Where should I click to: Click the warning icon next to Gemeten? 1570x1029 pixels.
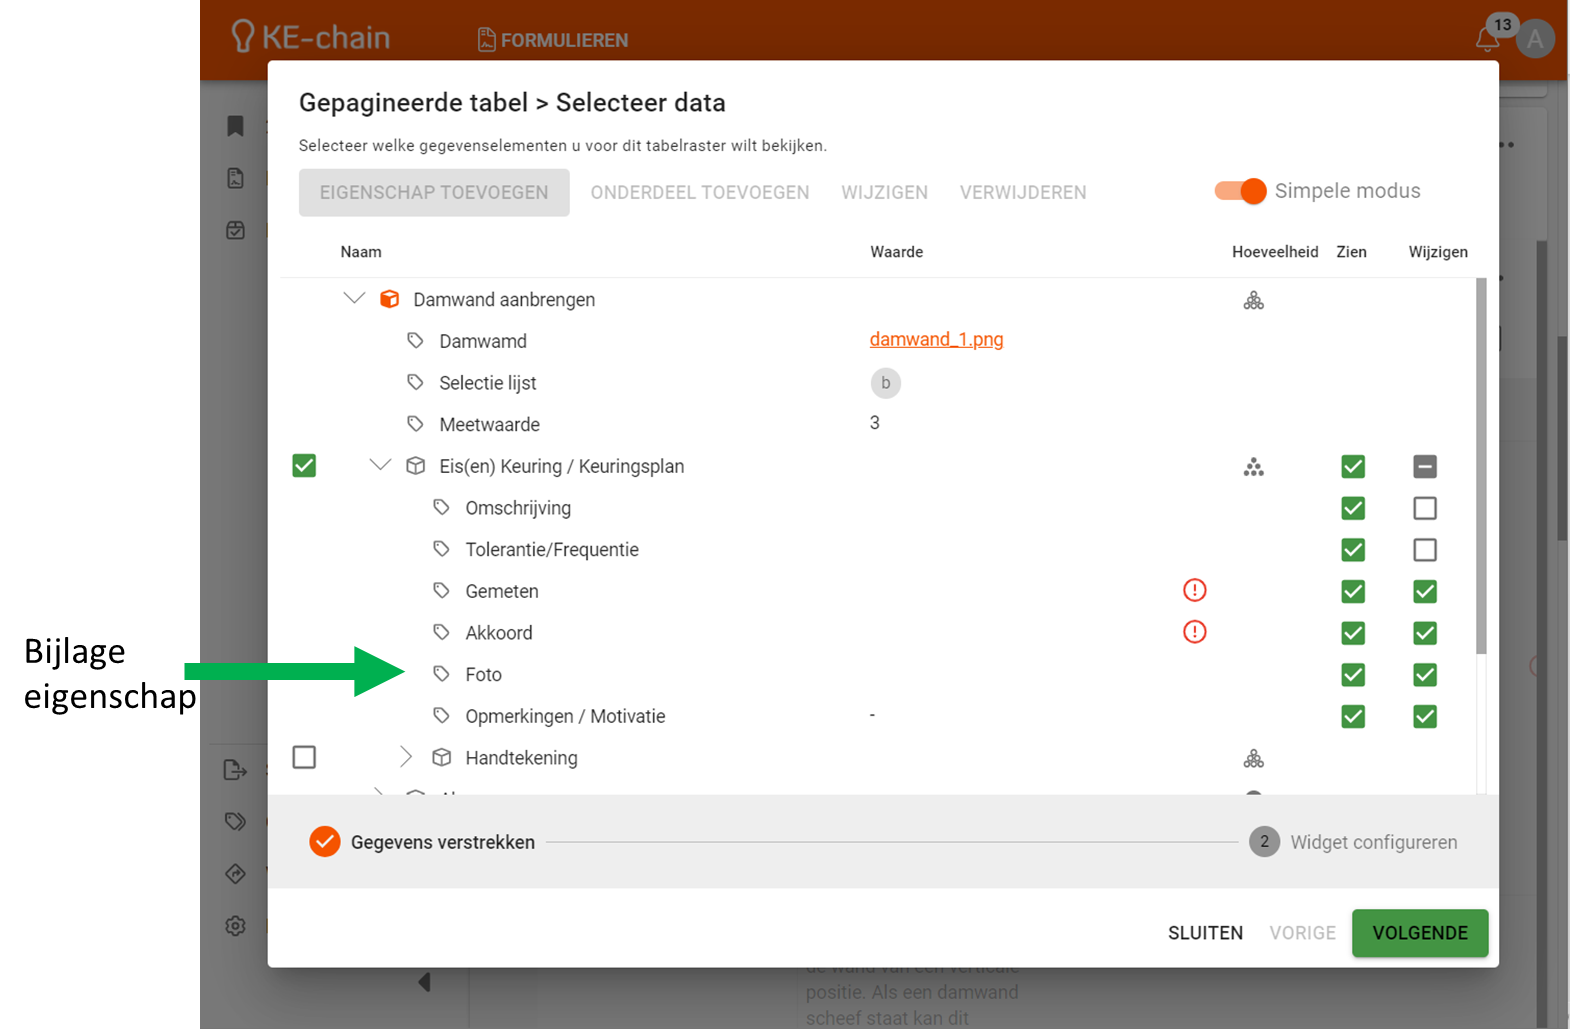(1194, 591)
